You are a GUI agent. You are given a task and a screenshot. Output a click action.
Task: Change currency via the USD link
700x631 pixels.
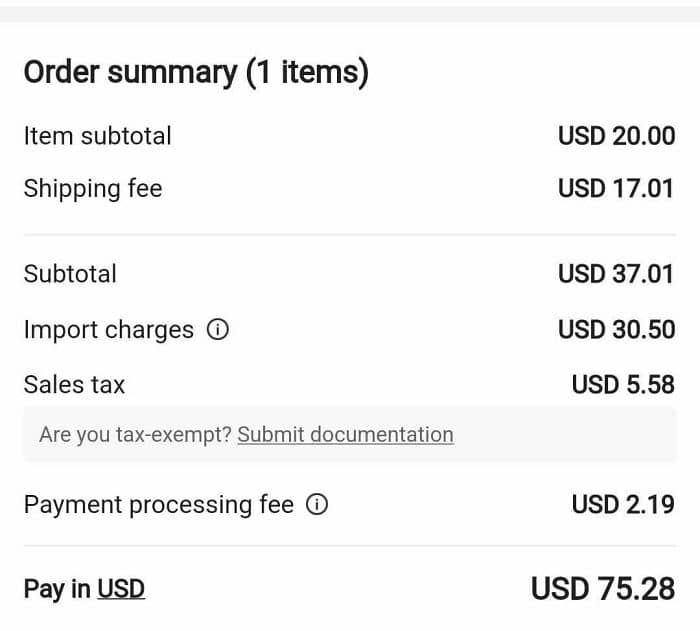pyautogui.click(x=121, y=589)
